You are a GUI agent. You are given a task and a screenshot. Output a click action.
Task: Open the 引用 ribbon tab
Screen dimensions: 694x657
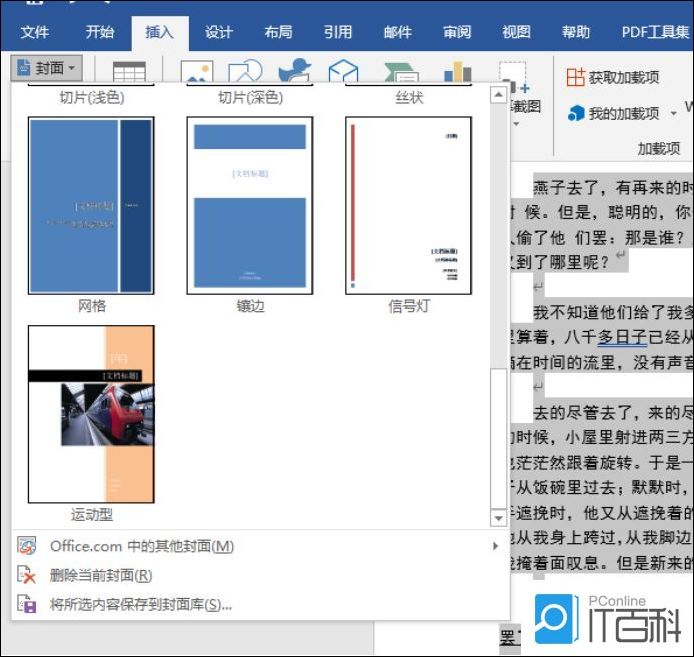(338, 32)
